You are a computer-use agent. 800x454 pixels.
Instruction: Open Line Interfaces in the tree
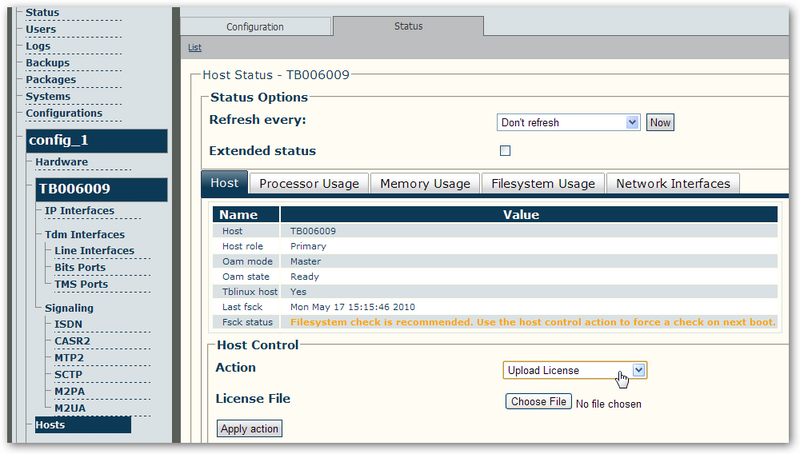click(x=94, y=251)
